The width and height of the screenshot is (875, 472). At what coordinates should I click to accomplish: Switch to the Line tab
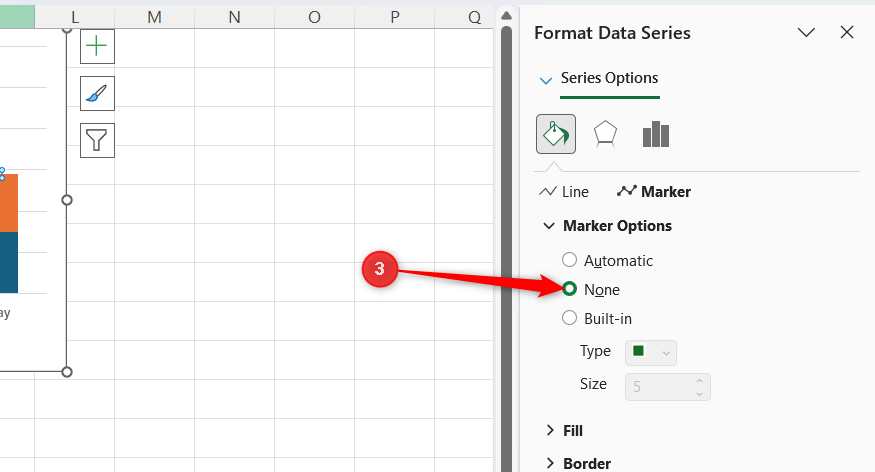[564, 192]
